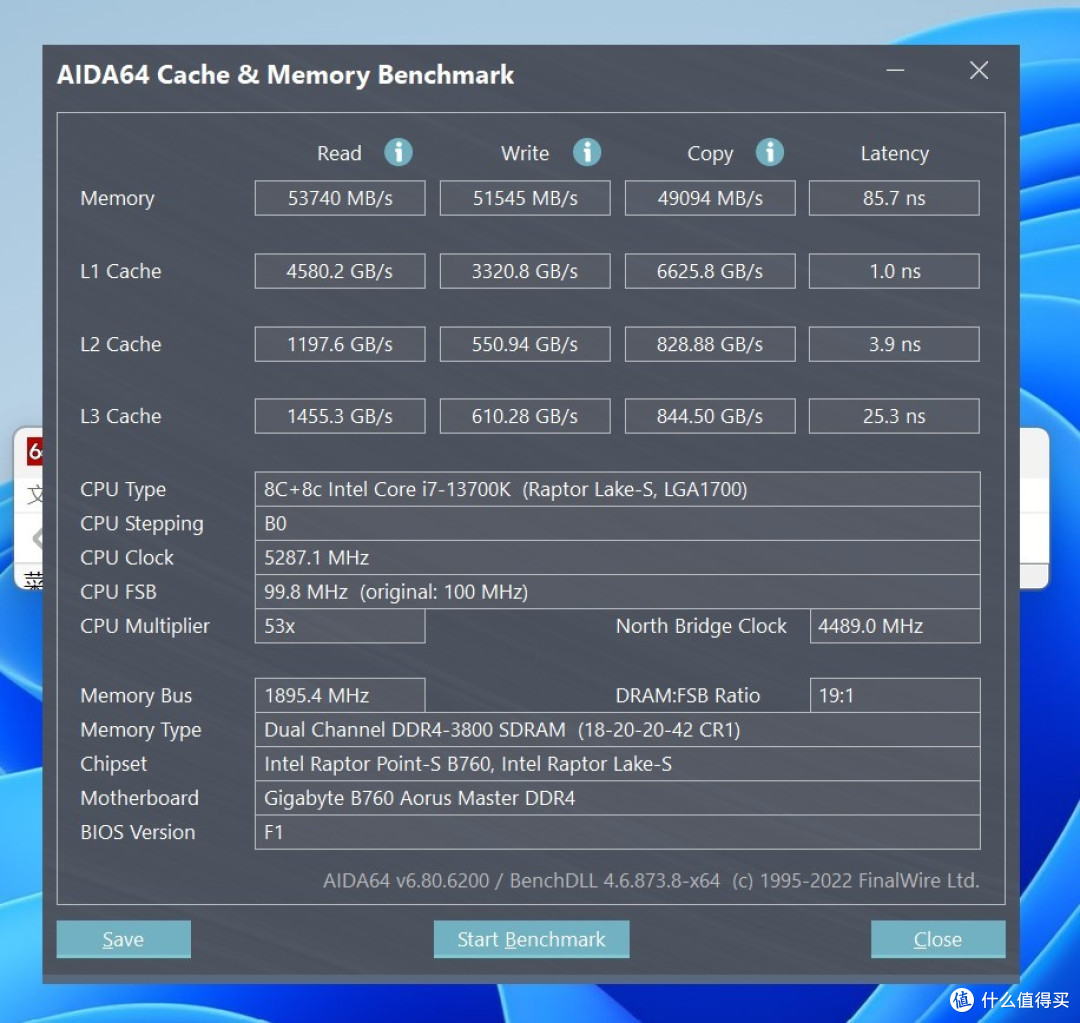Viewport: 1080px width, 1023px height.
Task: Click the Memory row label
Action: (x=117, y=198)
